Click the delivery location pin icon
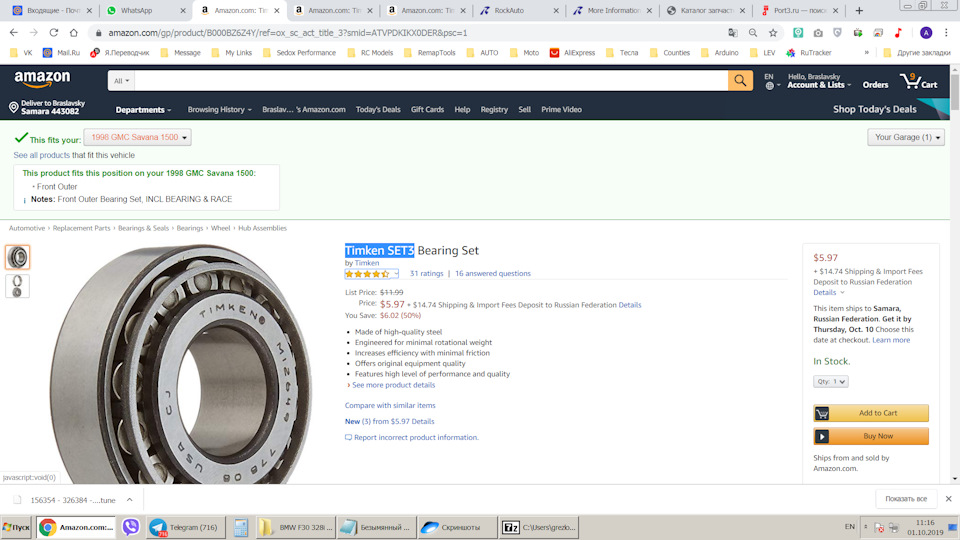Screen dimensions: 960x540 coord(13,107)
